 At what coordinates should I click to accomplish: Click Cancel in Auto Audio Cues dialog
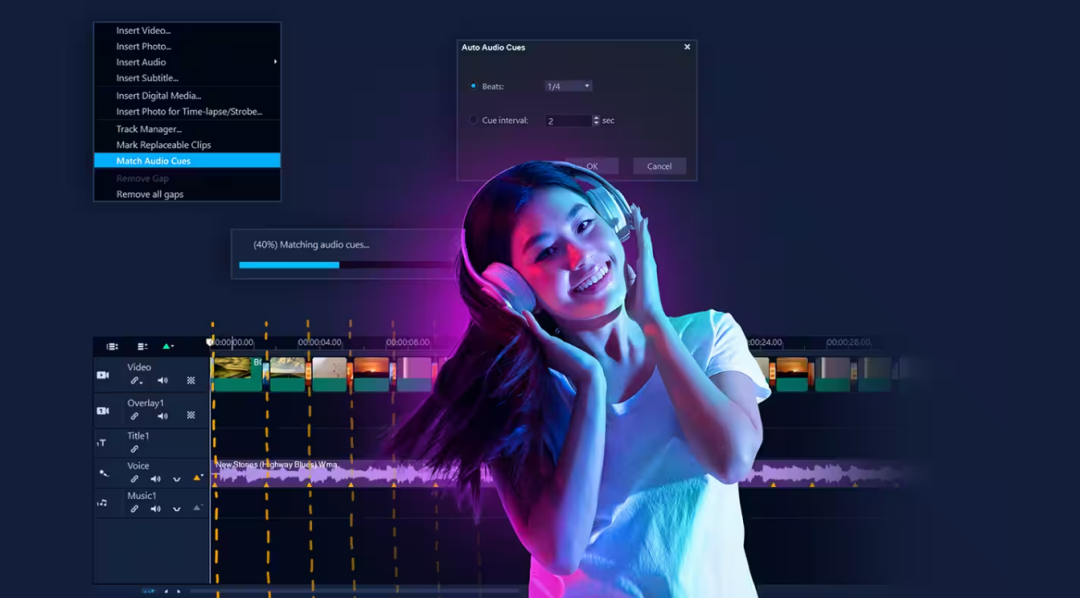[659, 166]
